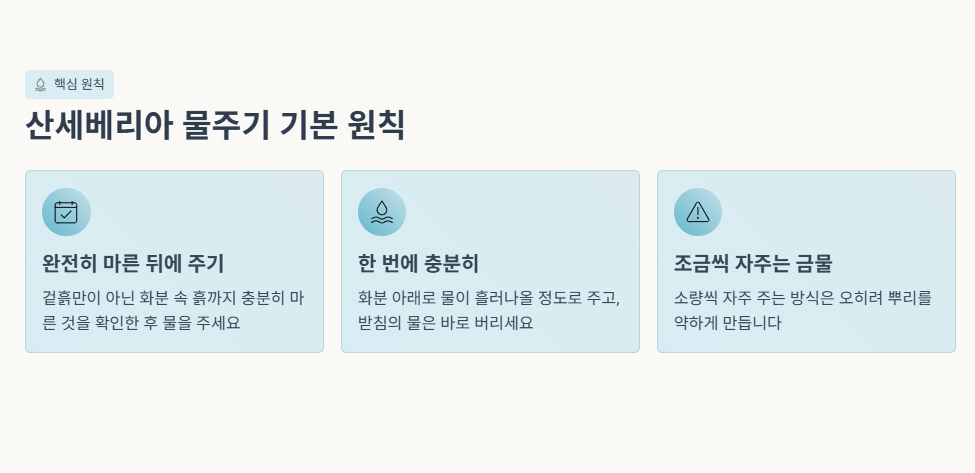Click the text line 른 것을 확인한 후 물을 주세요
Image resolution: width=975 pixels, height=473 pixels.
coord(141,323)
